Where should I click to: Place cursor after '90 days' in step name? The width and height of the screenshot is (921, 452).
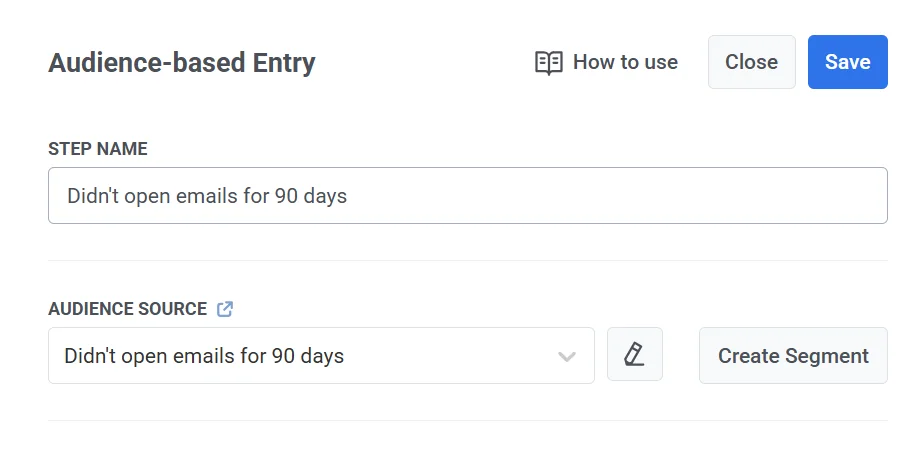(349, 196)
